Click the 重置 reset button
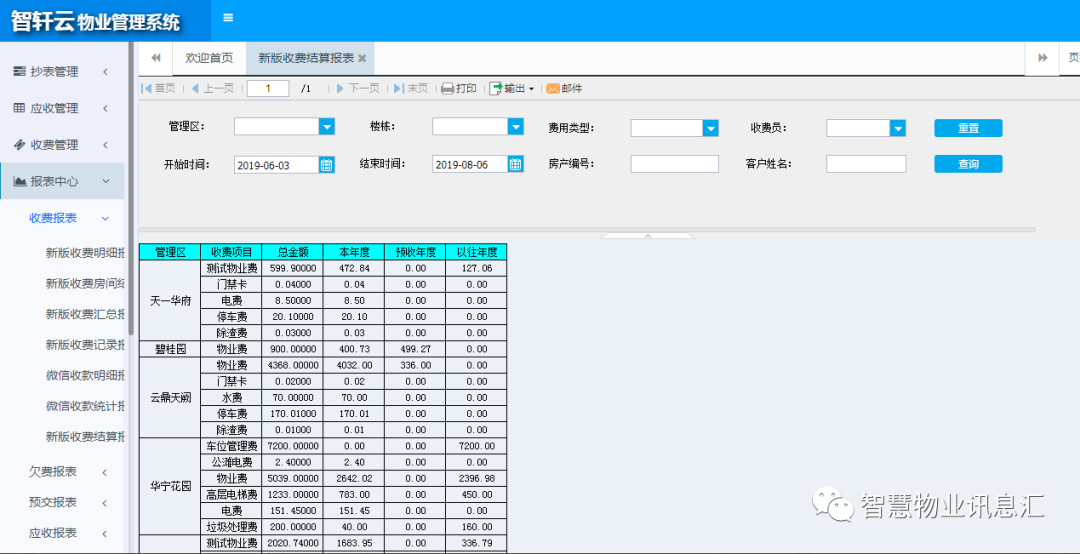The image size is (1080, 554). point(968,128)
